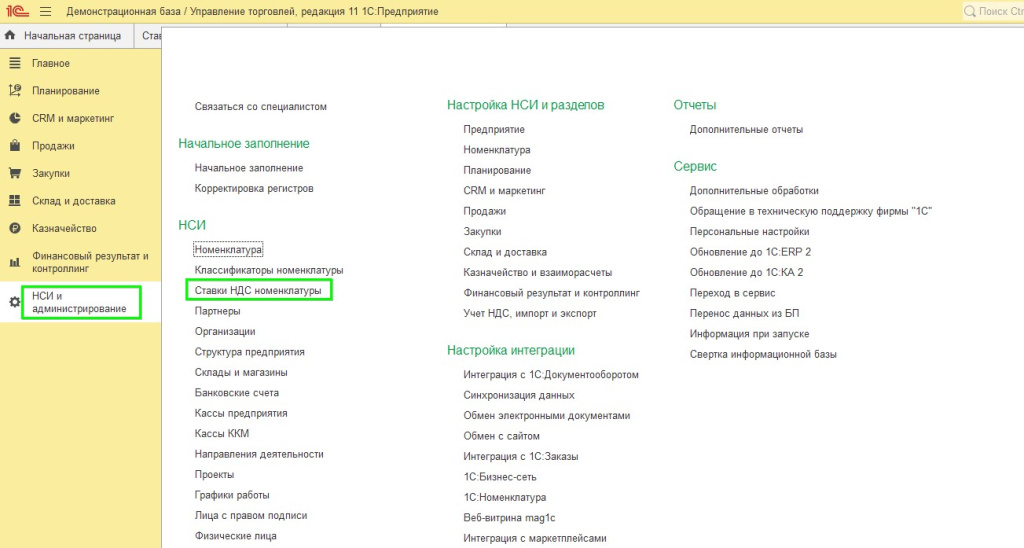Open Классификаторы номенклатуры
This screenshot has width=1024, height=548.
click(x=269, y=270)
